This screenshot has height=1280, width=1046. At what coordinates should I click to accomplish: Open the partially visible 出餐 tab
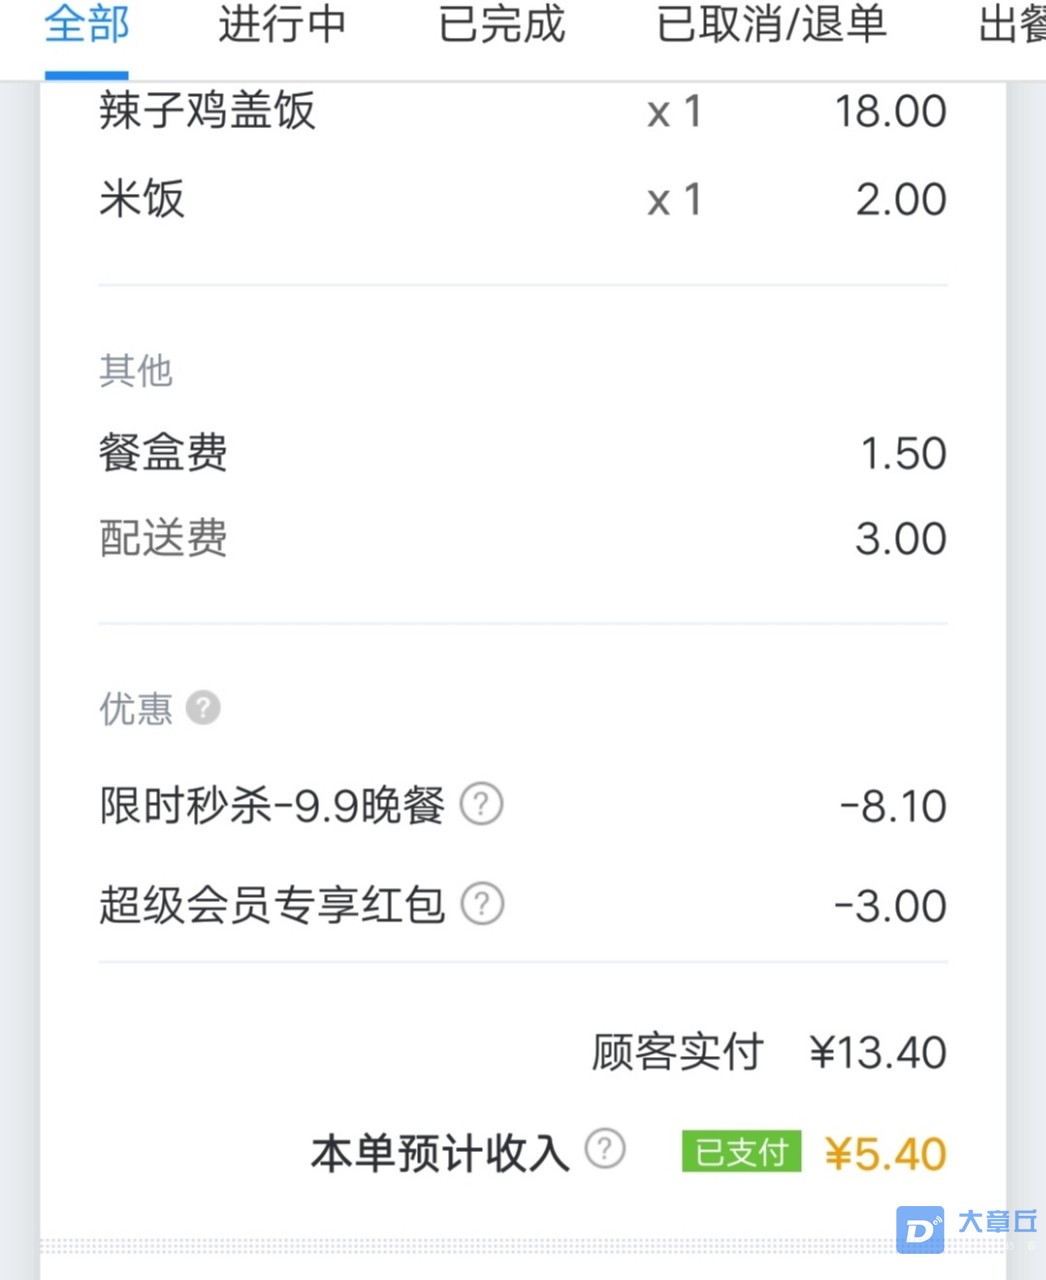coord(1012,24)
